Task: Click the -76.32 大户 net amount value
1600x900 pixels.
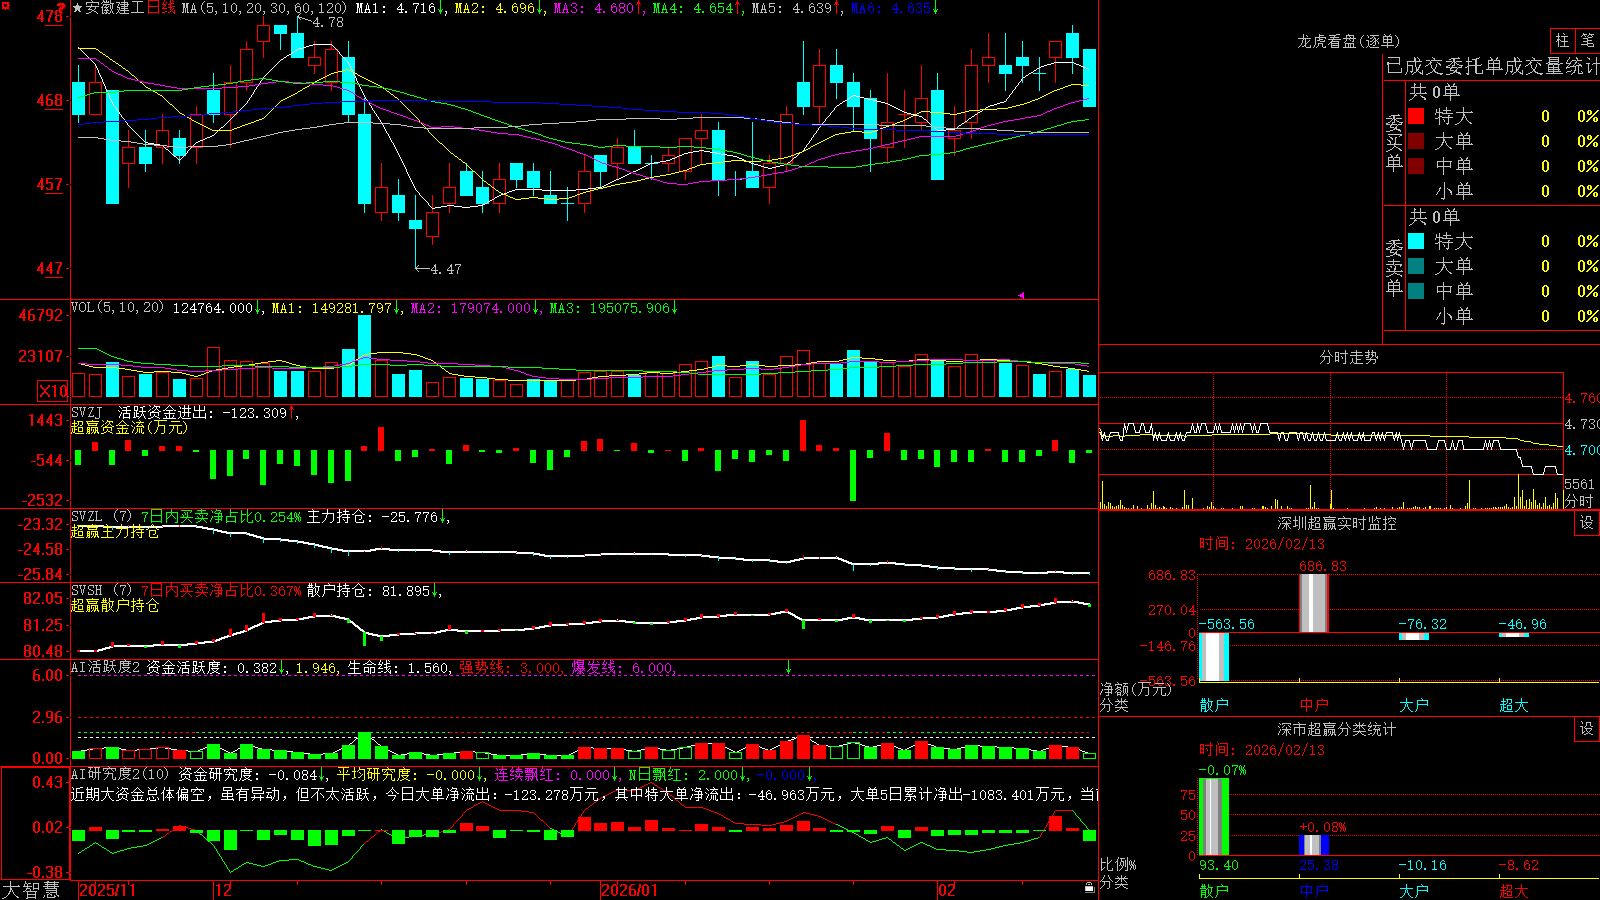Action: click(x=1422, y=624)
